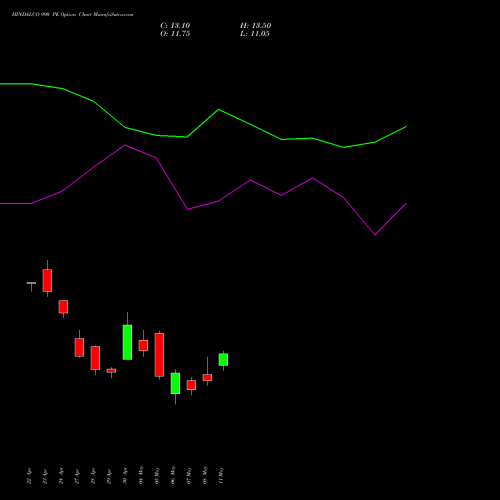Click the green candlestick for 06 May
500x500 pixels.
(175, 383)
